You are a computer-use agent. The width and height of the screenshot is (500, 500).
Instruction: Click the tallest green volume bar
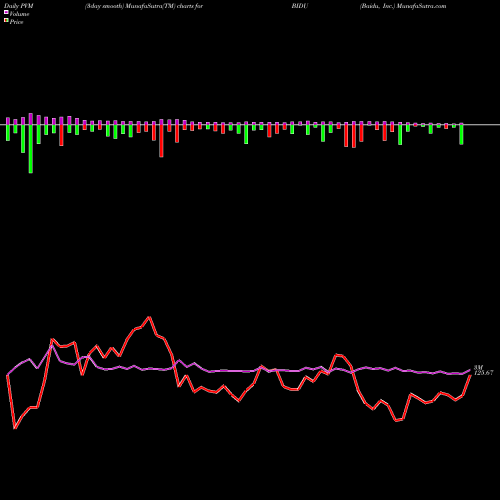31,149
